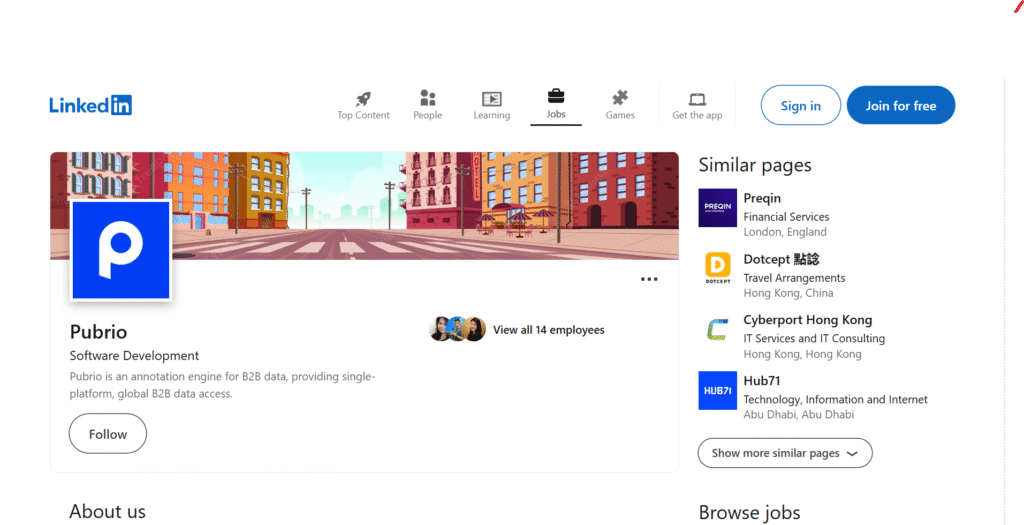Image resolution: width=1024 pixels, height=525 pixels.
Task: Click Technology, Information and Internet text
Action: [x=835, y=400]
